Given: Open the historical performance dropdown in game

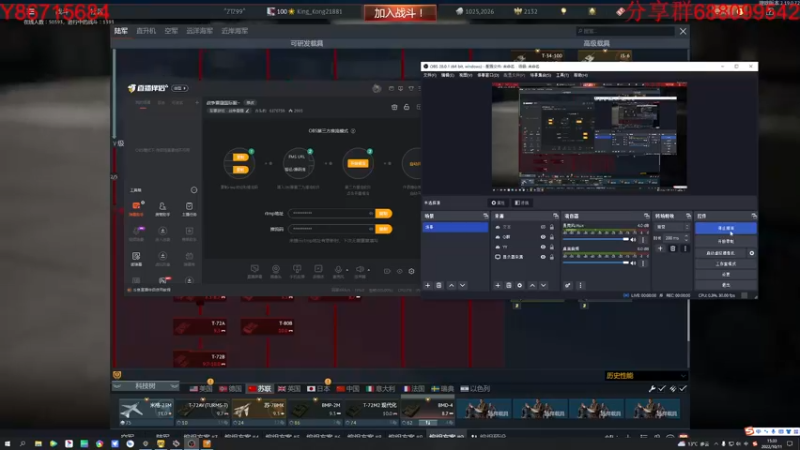Looking at the screenshot, I should coord(645,376).
